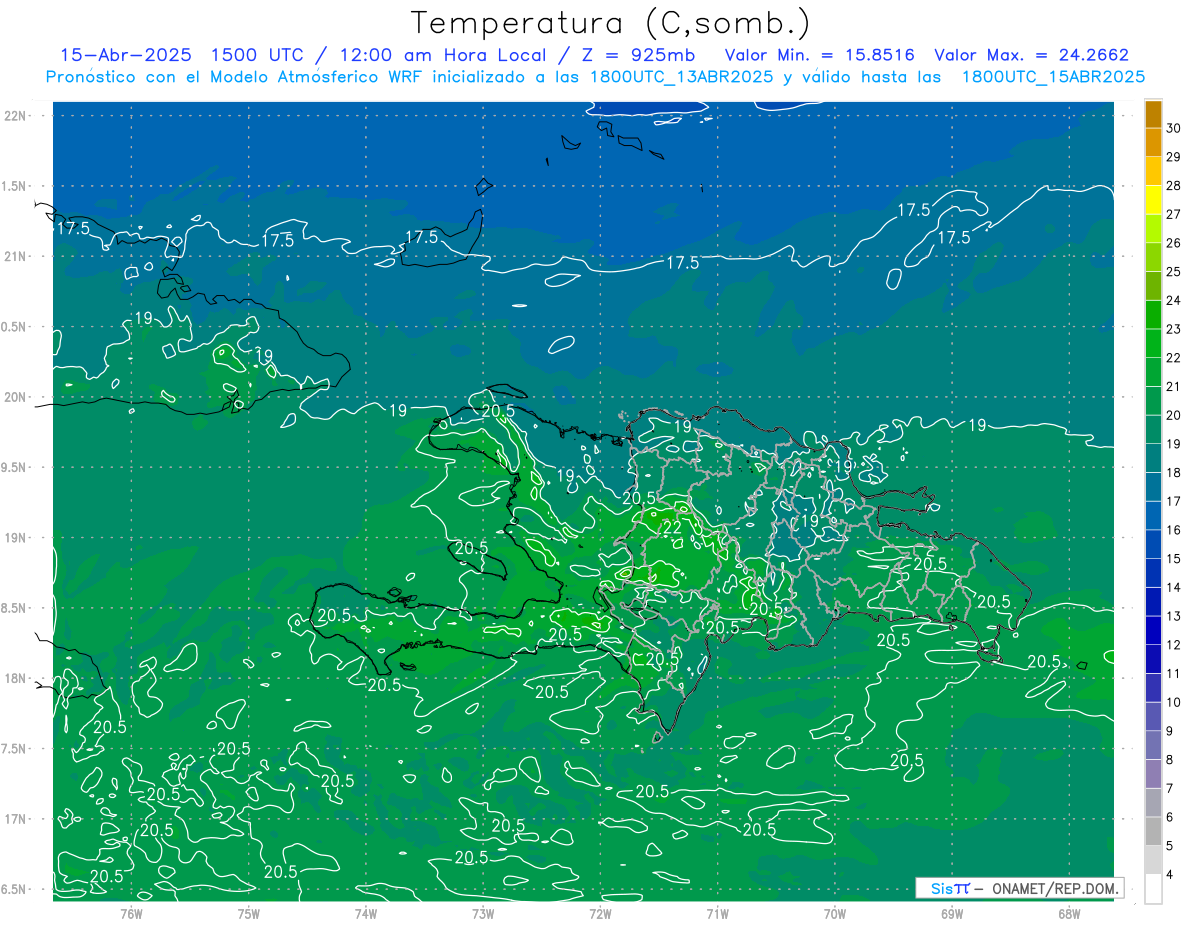
Task: Click the color bar label "18"
Action: pos(1174,472)
